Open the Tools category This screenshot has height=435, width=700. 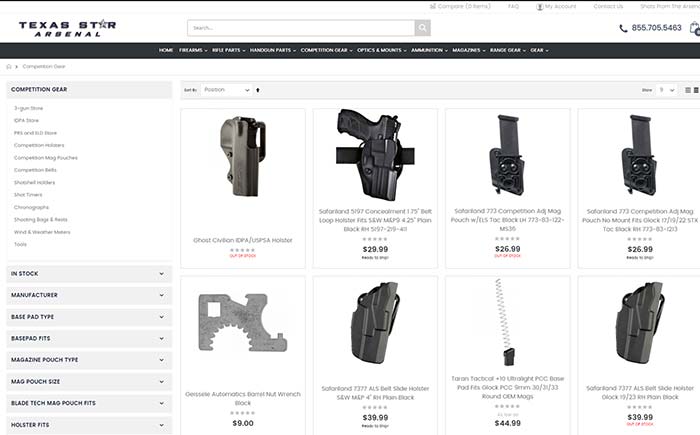click(20, 245)
